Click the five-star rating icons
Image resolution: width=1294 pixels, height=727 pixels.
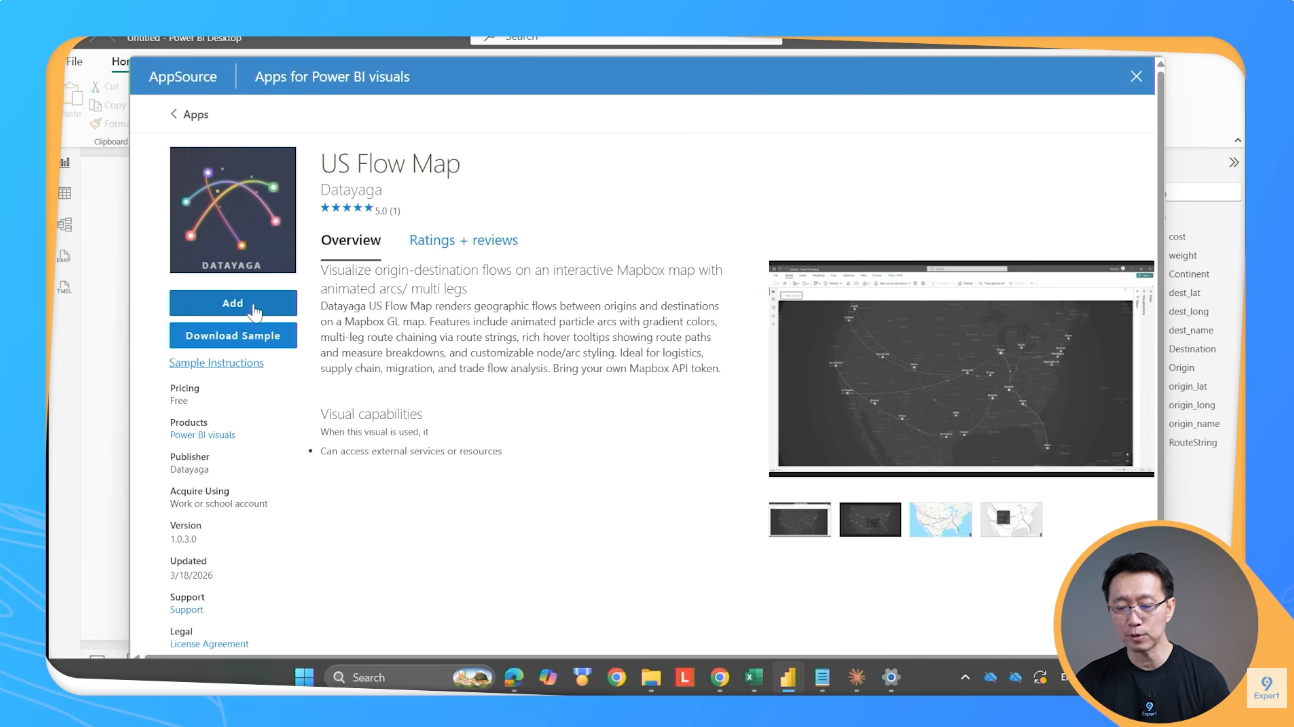(347, 208)
